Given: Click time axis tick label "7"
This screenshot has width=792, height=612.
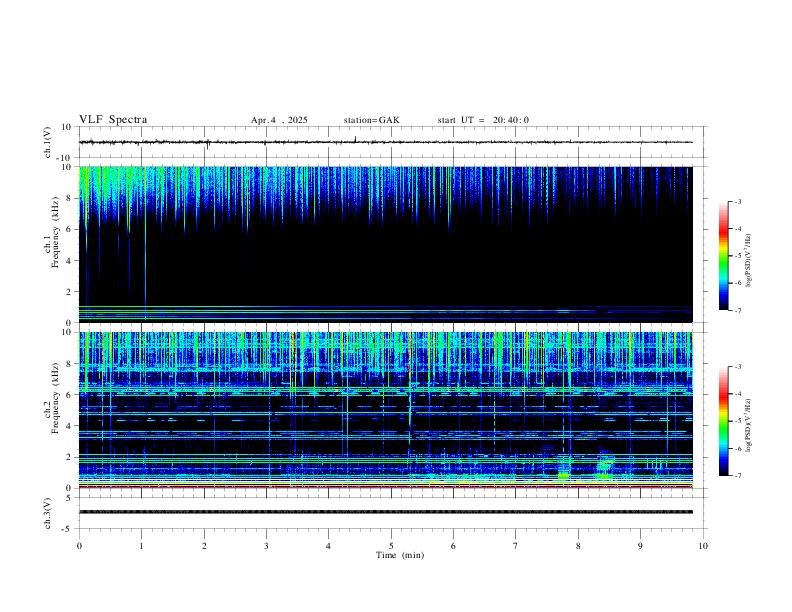Looking at the screenshot, I should point(516,546).
